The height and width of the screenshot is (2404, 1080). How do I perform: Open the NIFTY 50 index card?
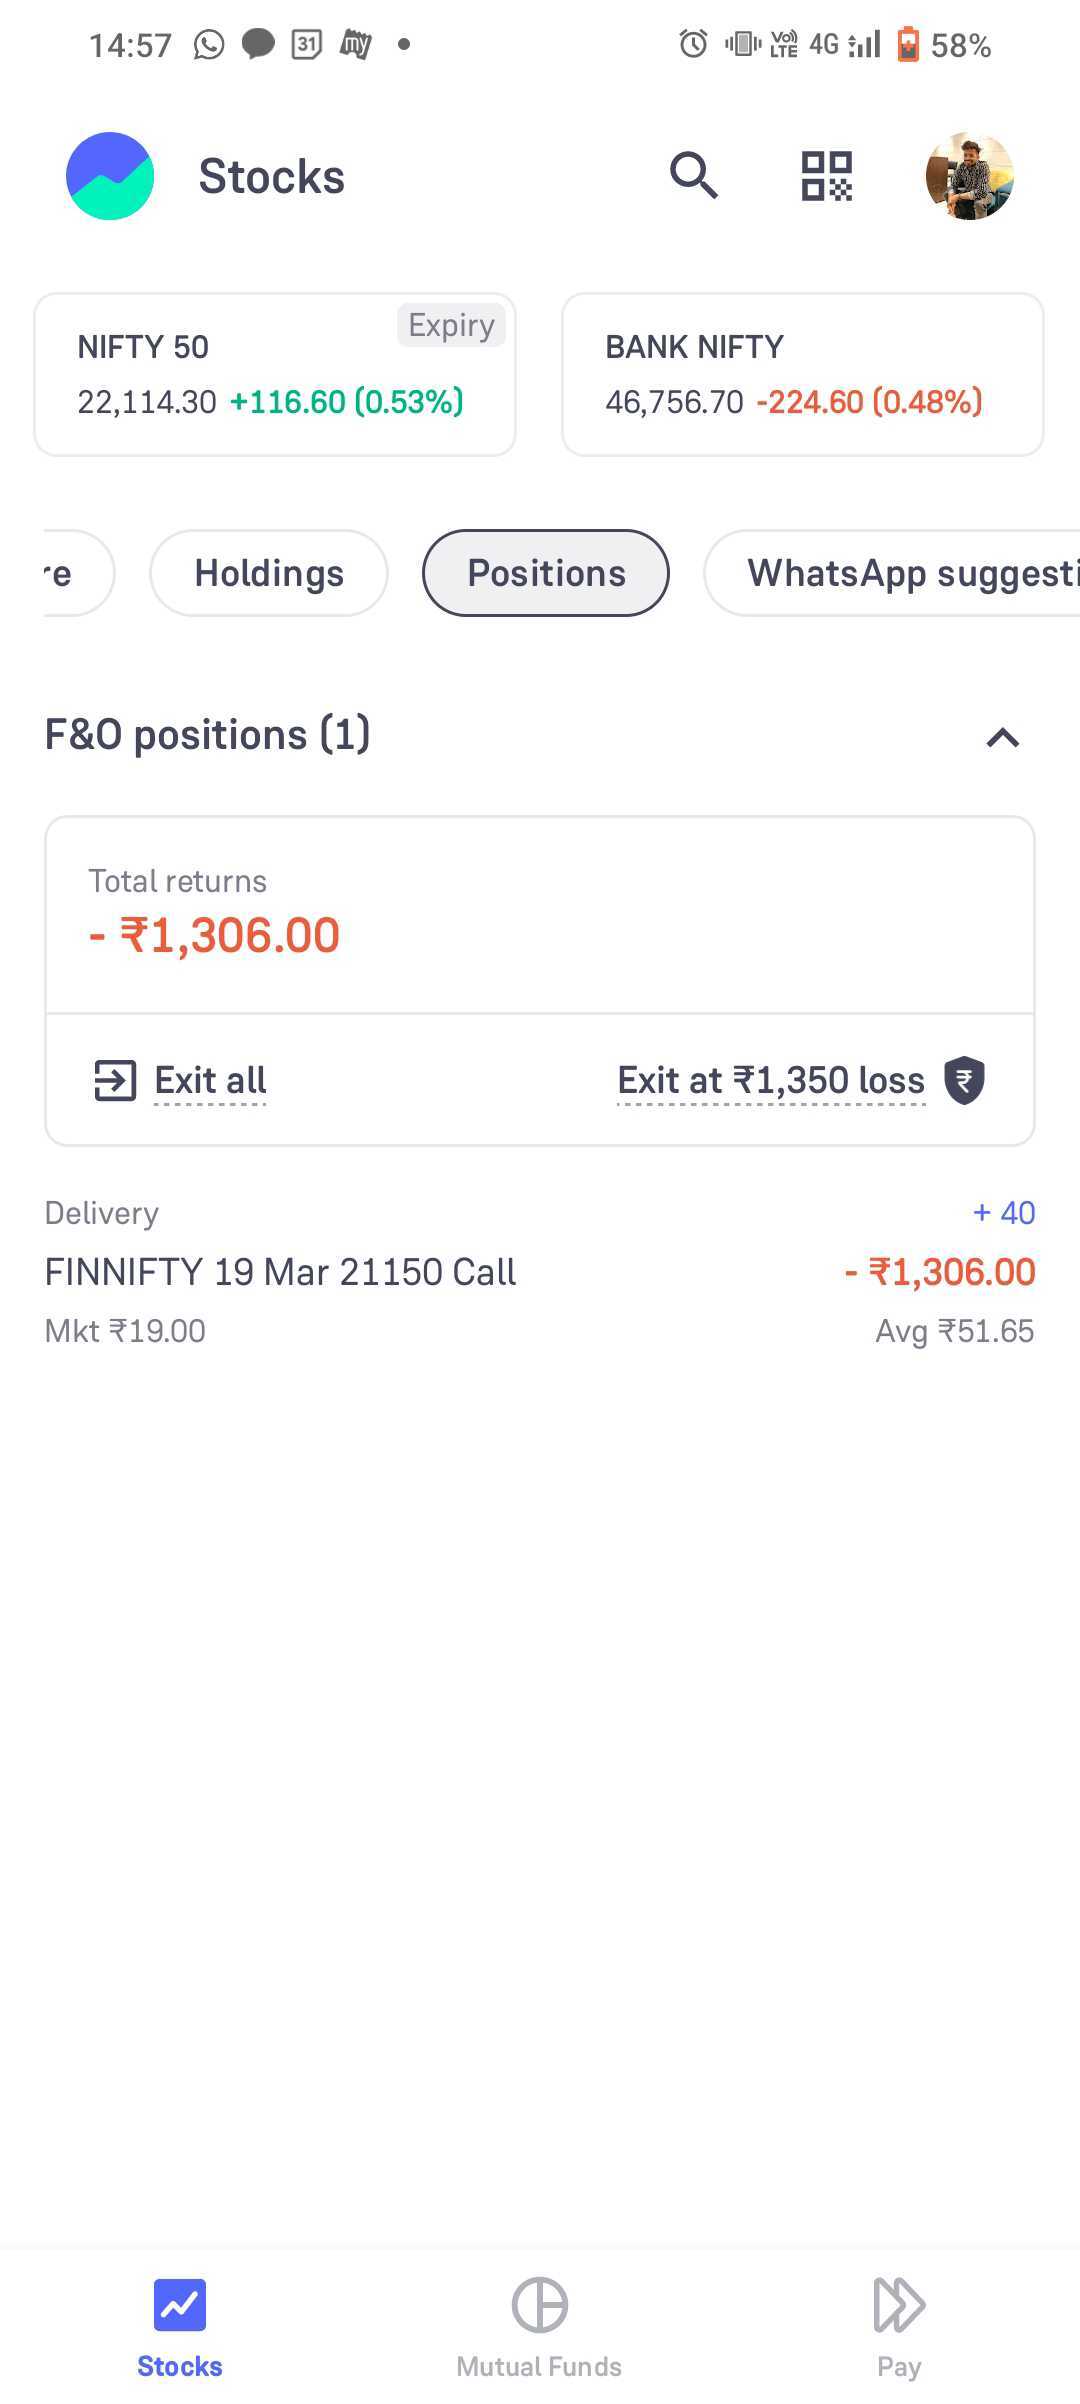275,375
